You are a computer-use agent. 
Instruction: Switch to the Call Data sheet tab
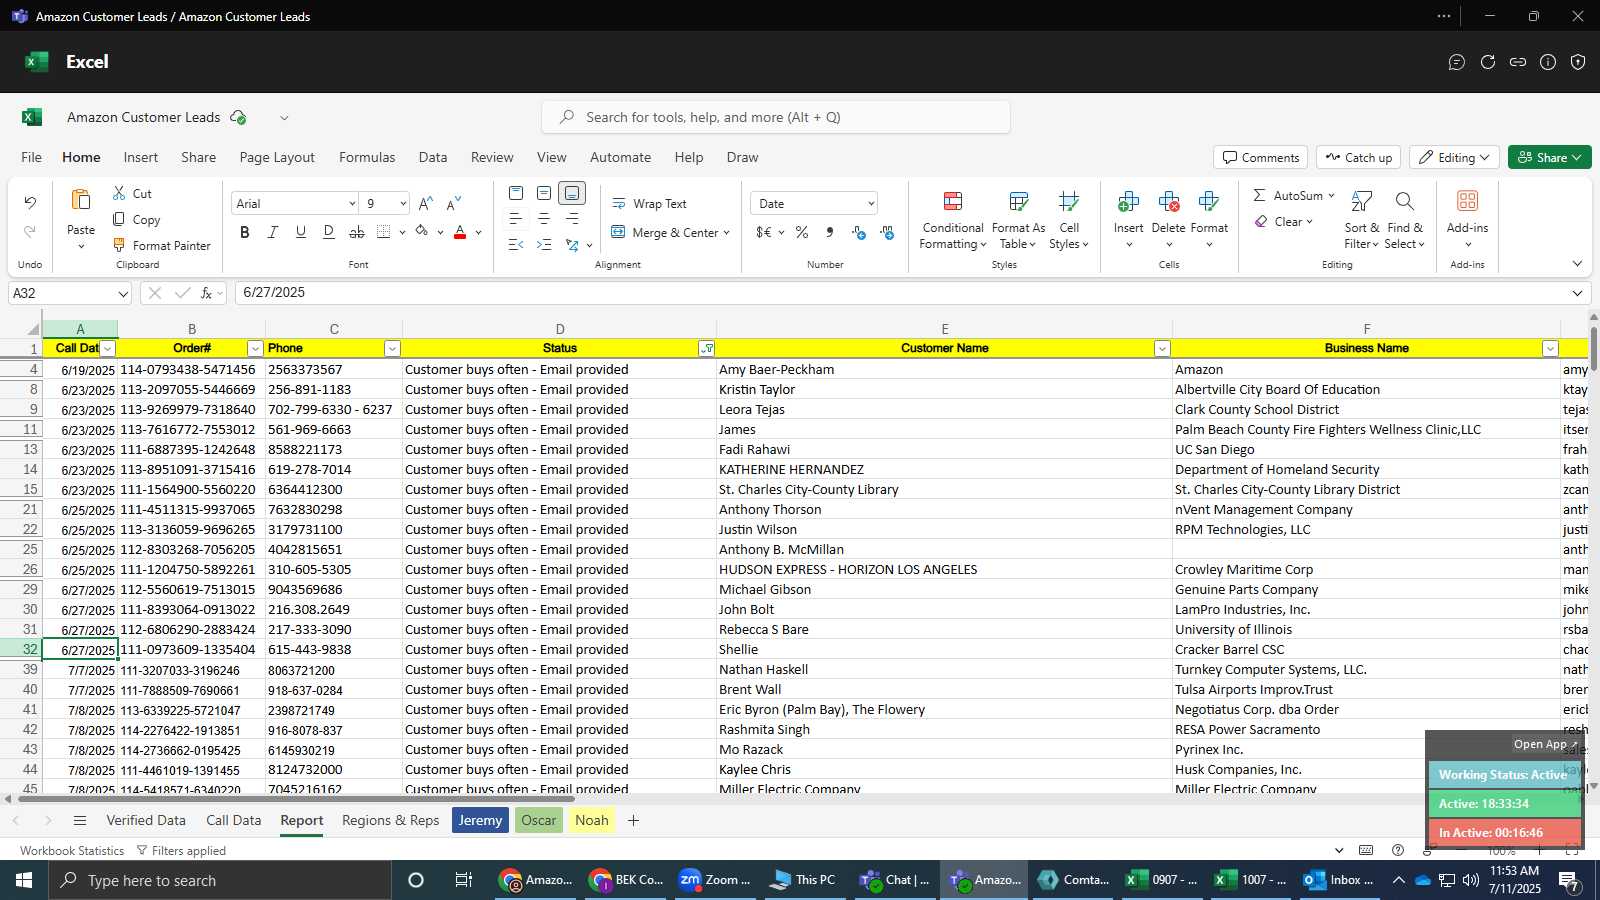[233, 820]
